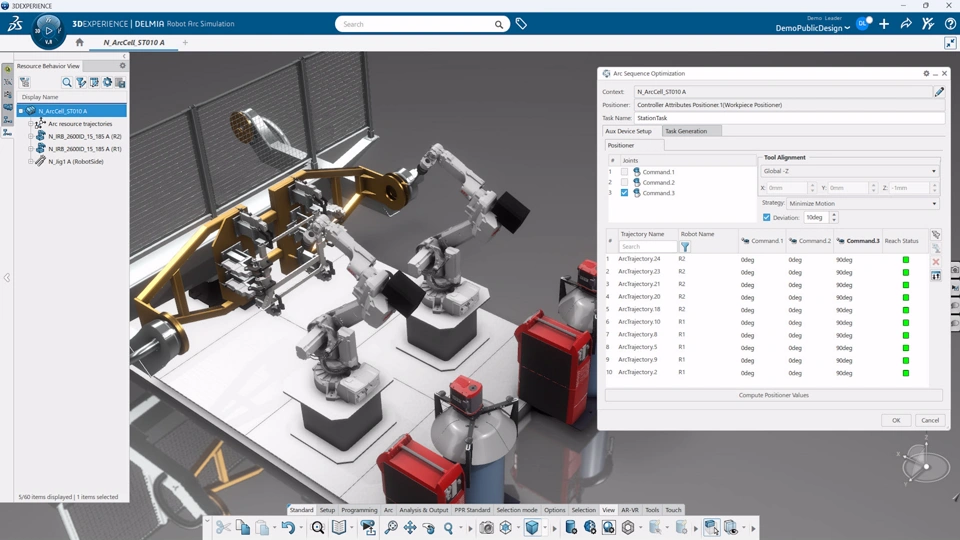The height and width of the screenshot is (540, 960).
Task: Click the Task Name field StationTask
Action: [x=789, y=118]
